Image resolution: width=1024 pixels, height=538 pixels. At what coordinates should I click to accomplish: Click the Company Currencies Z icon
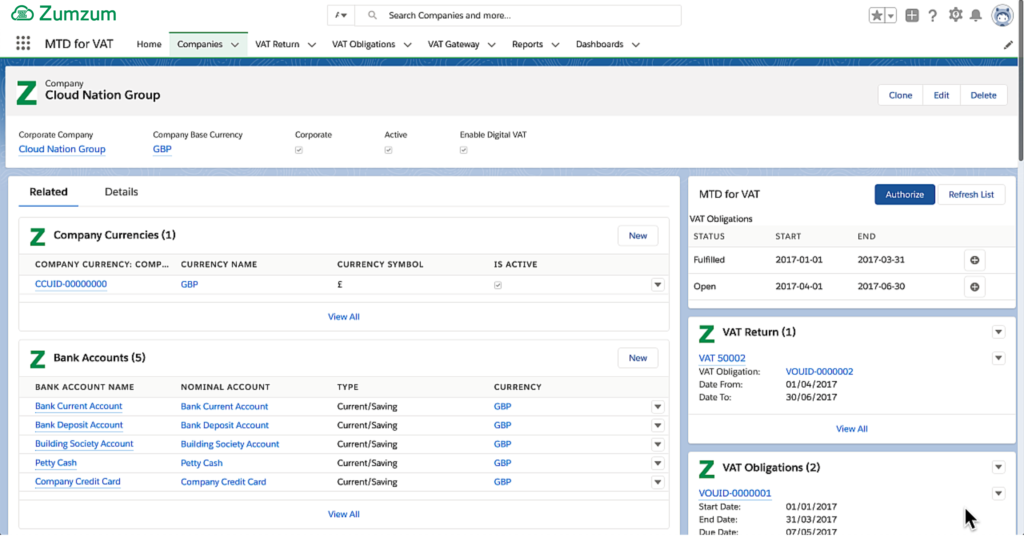38,236
